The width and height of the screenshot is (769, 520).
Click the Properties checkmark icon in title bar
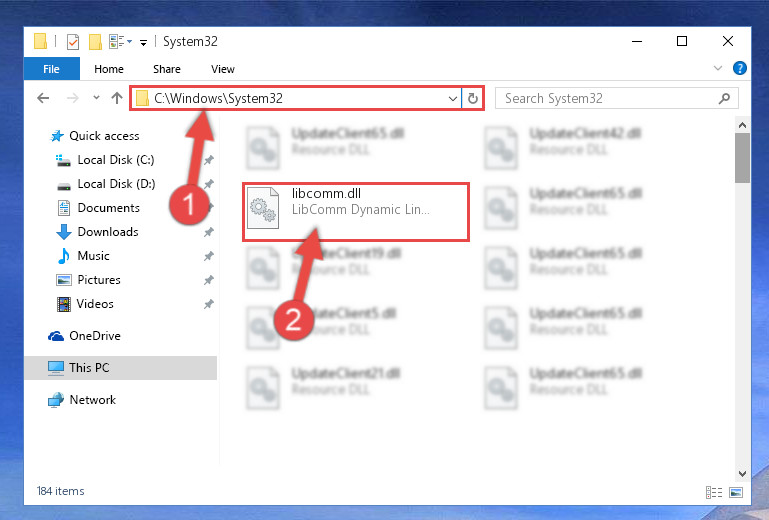pos(73,42)
